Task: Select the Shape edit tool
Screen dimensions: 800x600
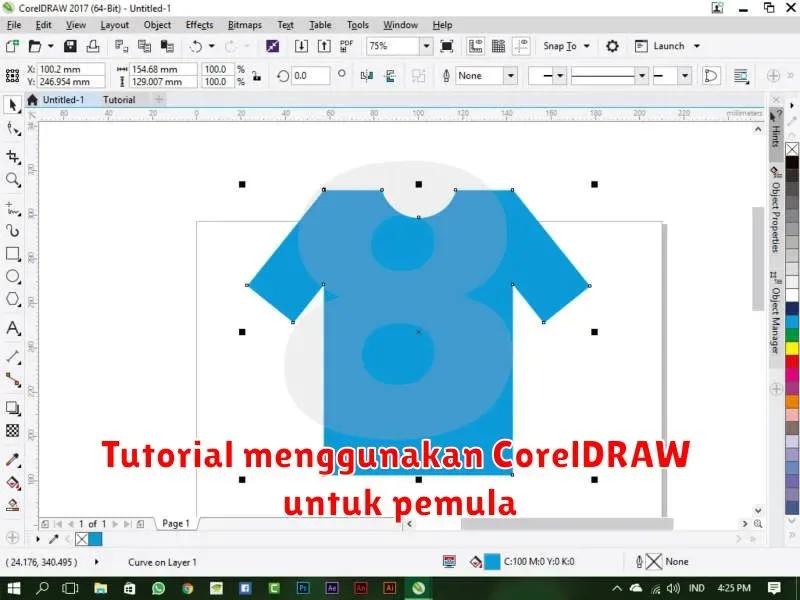Action: tap(13, 130)
